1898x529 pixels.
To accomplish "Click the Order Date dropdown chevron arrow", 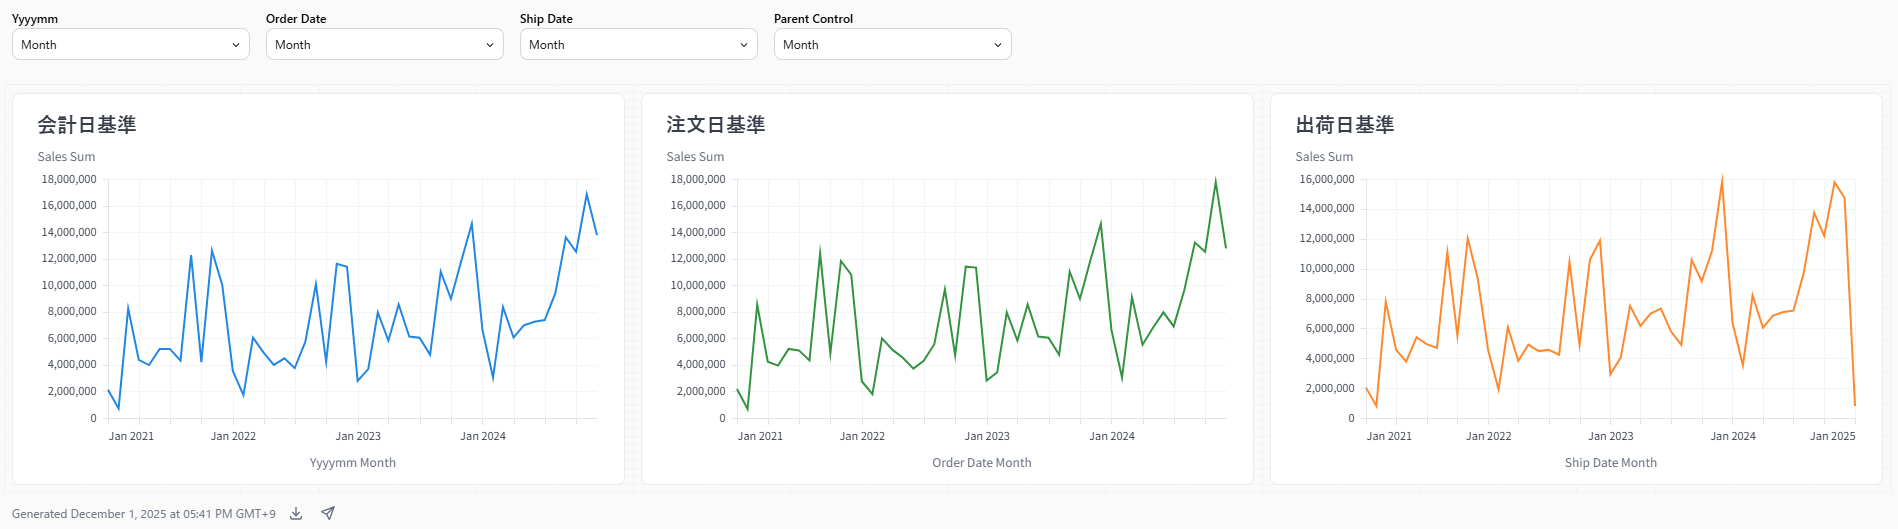I will tap(490, 45).
